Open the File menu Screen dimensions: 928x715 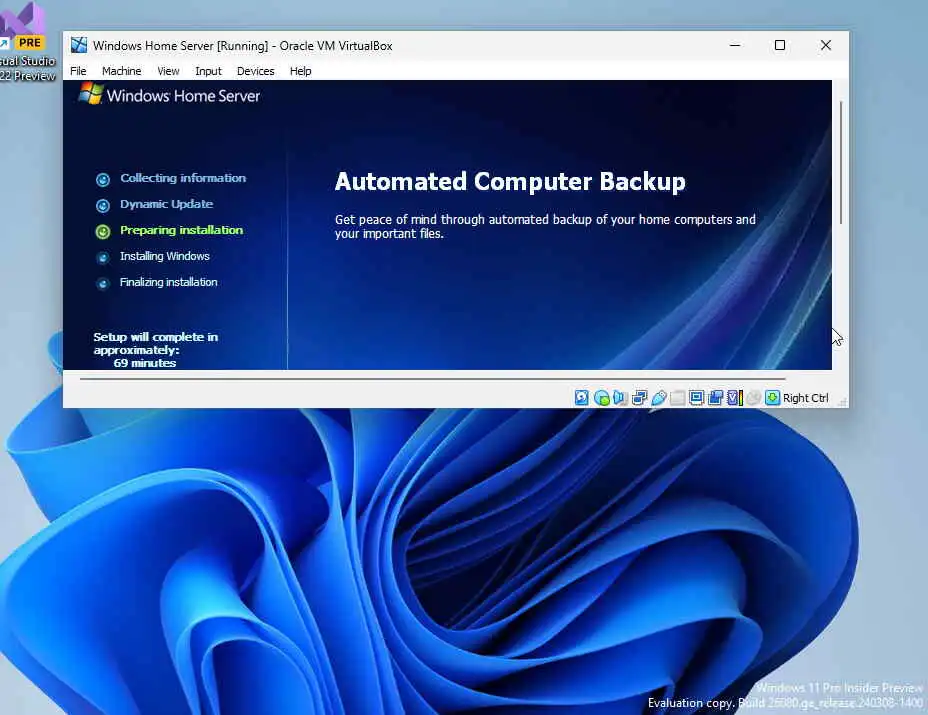(78, 71)
